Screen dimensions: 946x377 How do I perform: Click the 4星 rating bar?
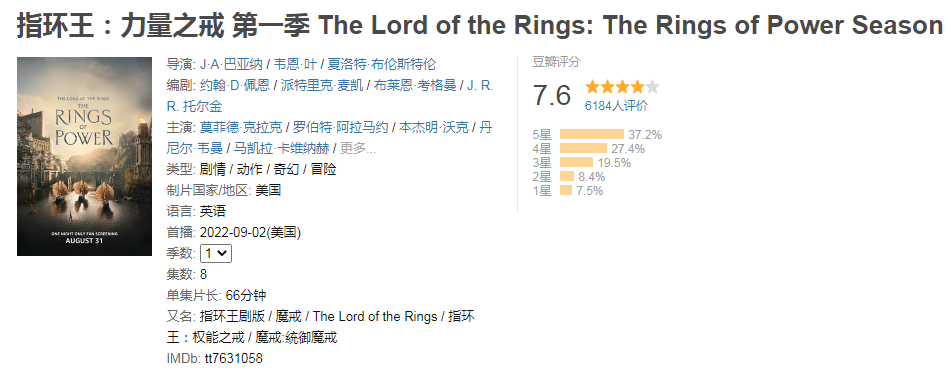(583, 148)
